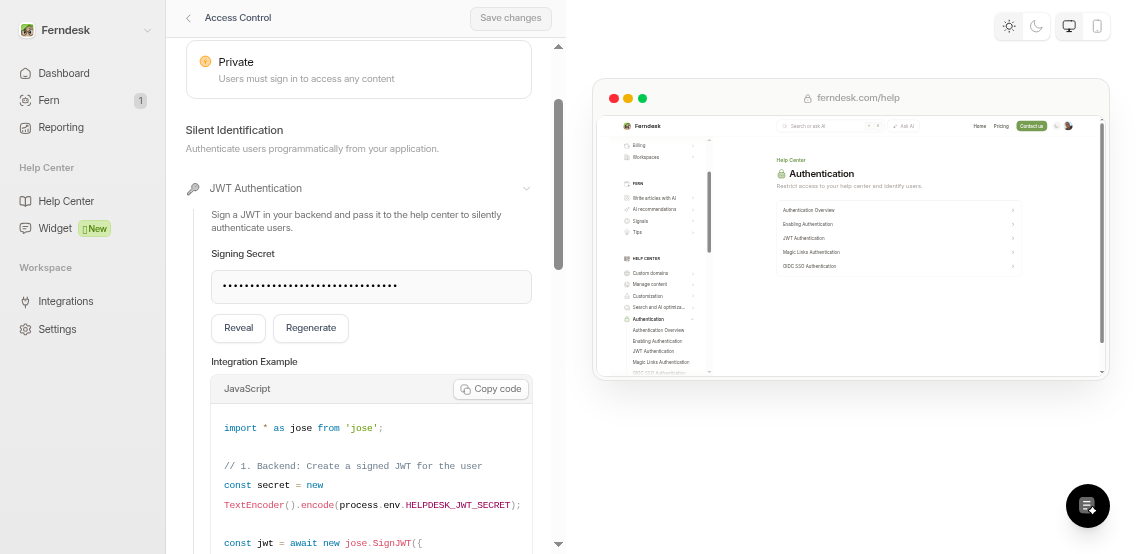
Task: Click the Ferndesk logo in the preview header
Action: pyautogui.click(x=627, y=126)
